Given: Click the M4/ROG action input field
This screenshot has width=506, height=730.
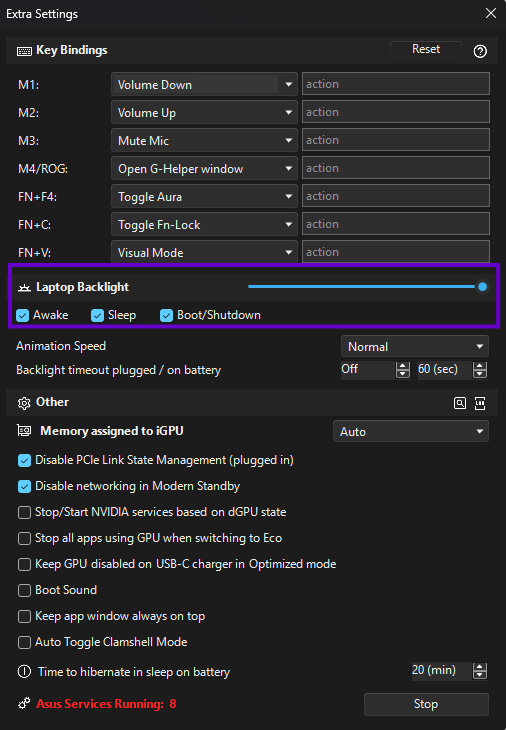Looking at the screenshot, I should tap(396, 168).
